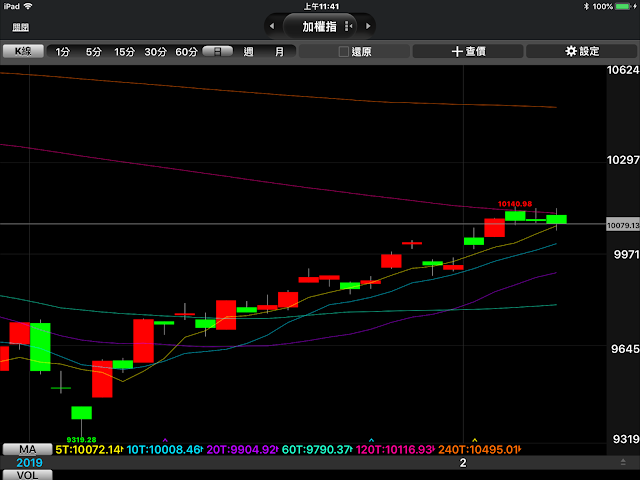This screenshot has width=640, height=480.
Task: Tap the cyan caret marker above 120T
Action: coord(371,440)
